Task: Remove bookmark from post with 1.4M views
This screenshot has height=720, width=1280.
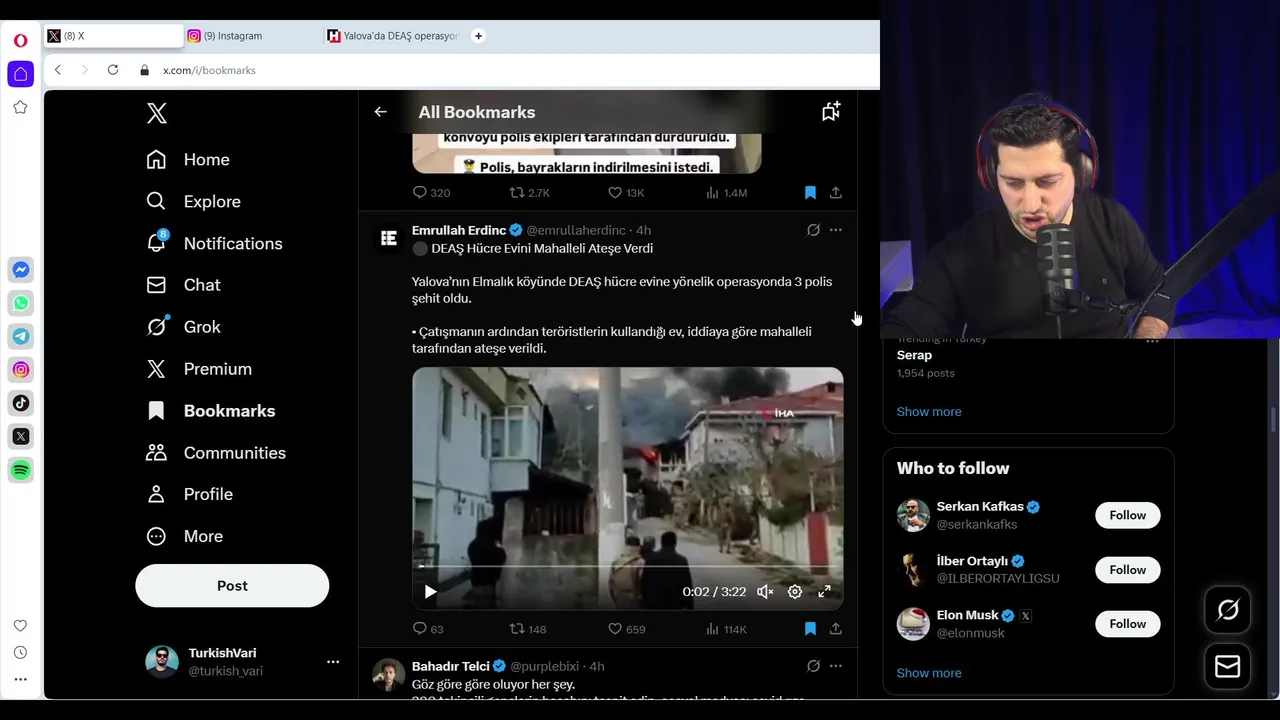Action: click(810, 193)
